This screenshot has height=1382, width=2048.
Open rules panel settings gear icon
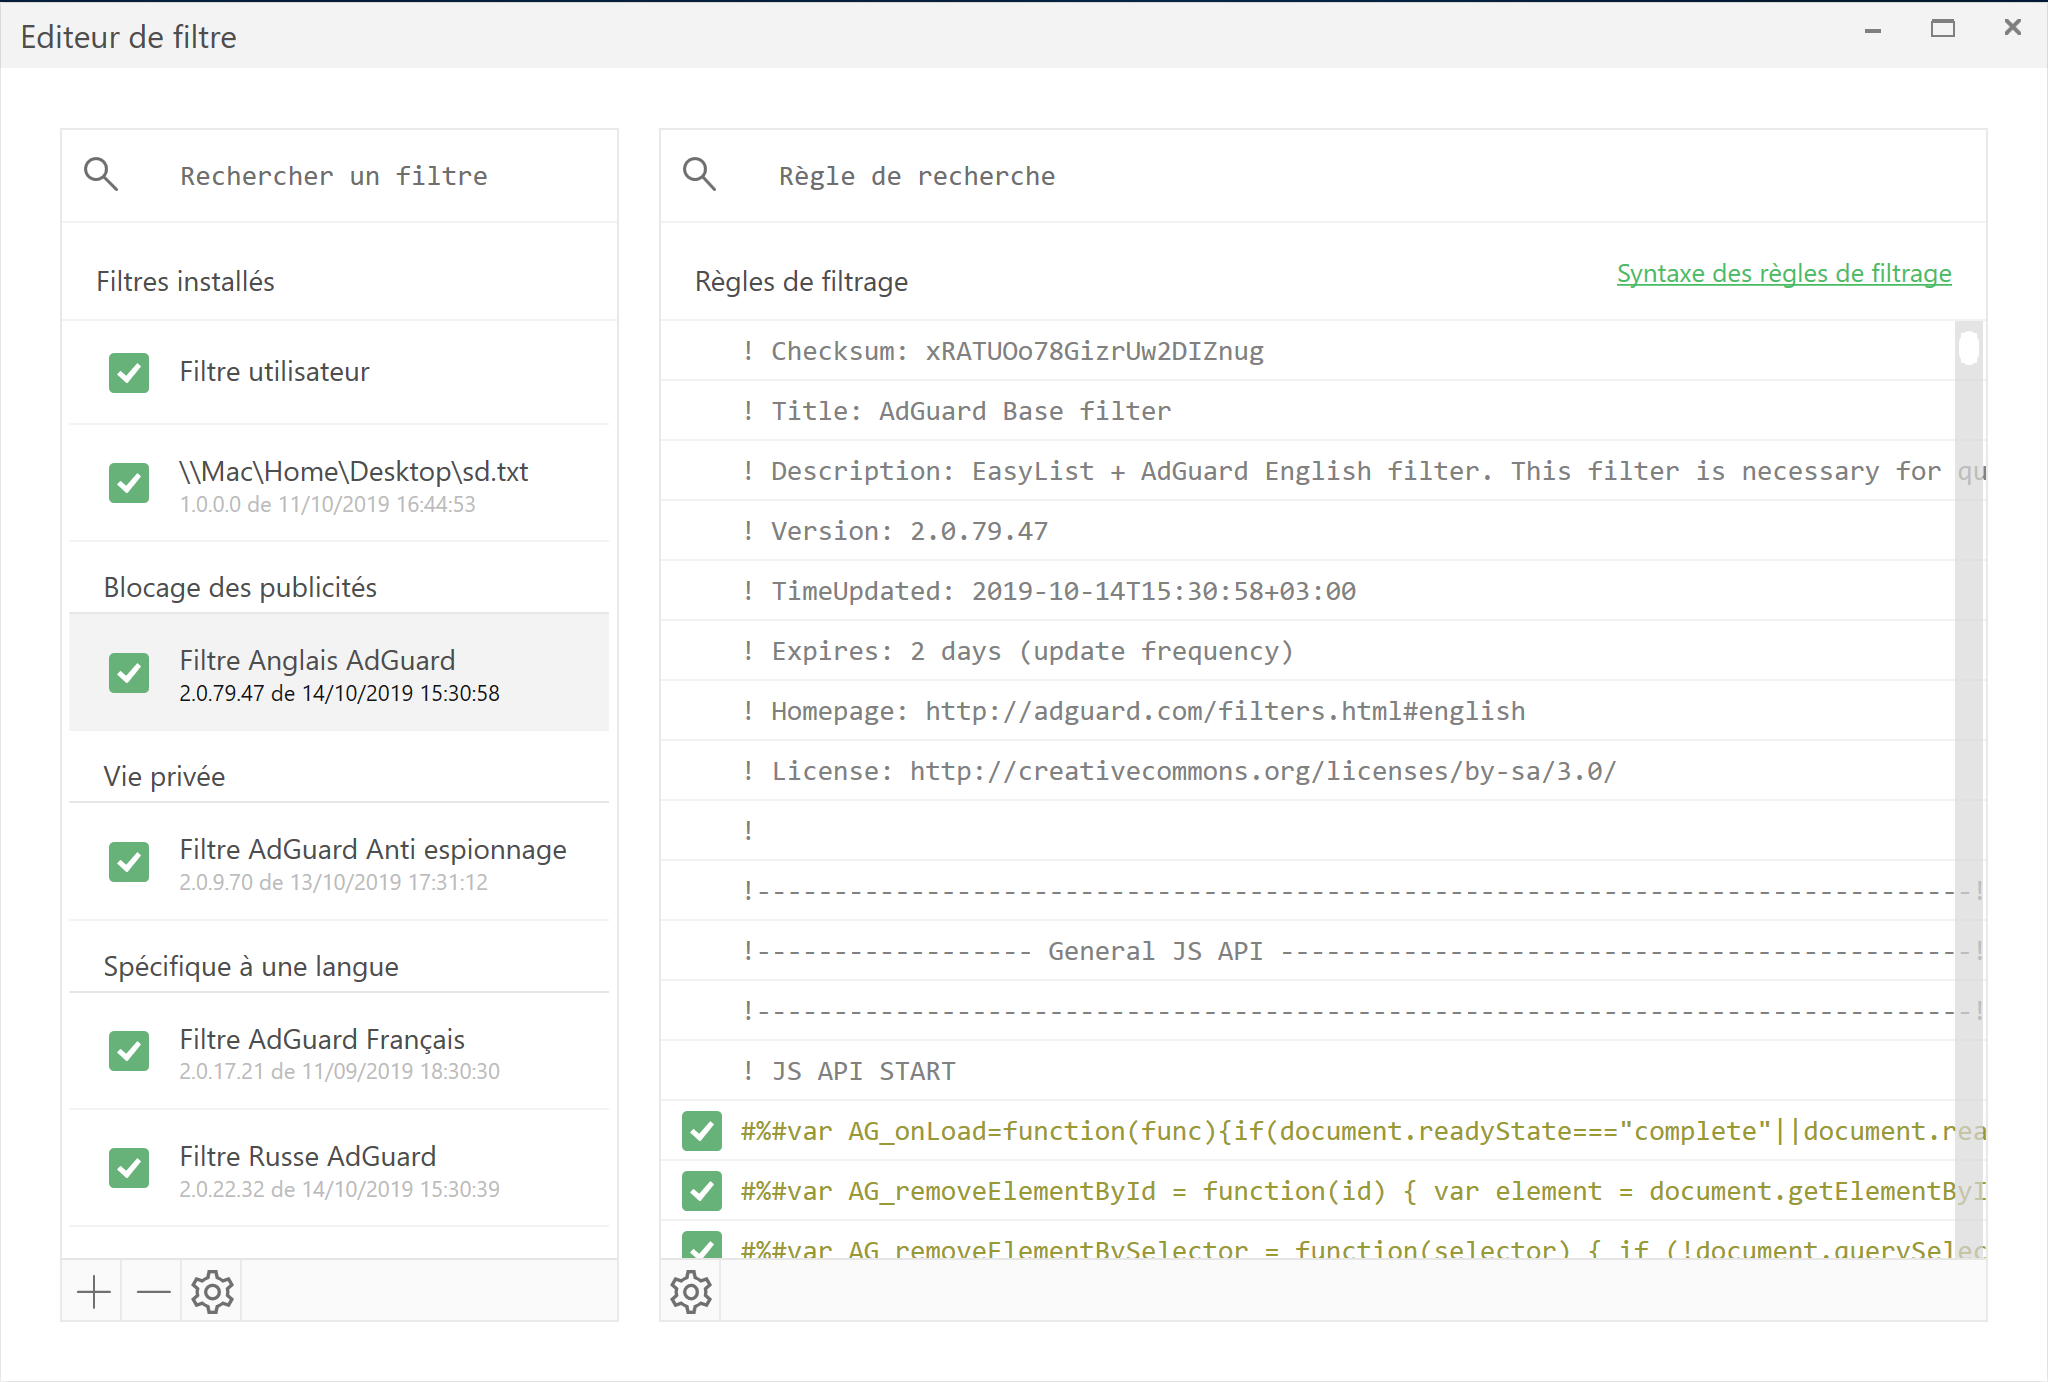click(691, 1291)
